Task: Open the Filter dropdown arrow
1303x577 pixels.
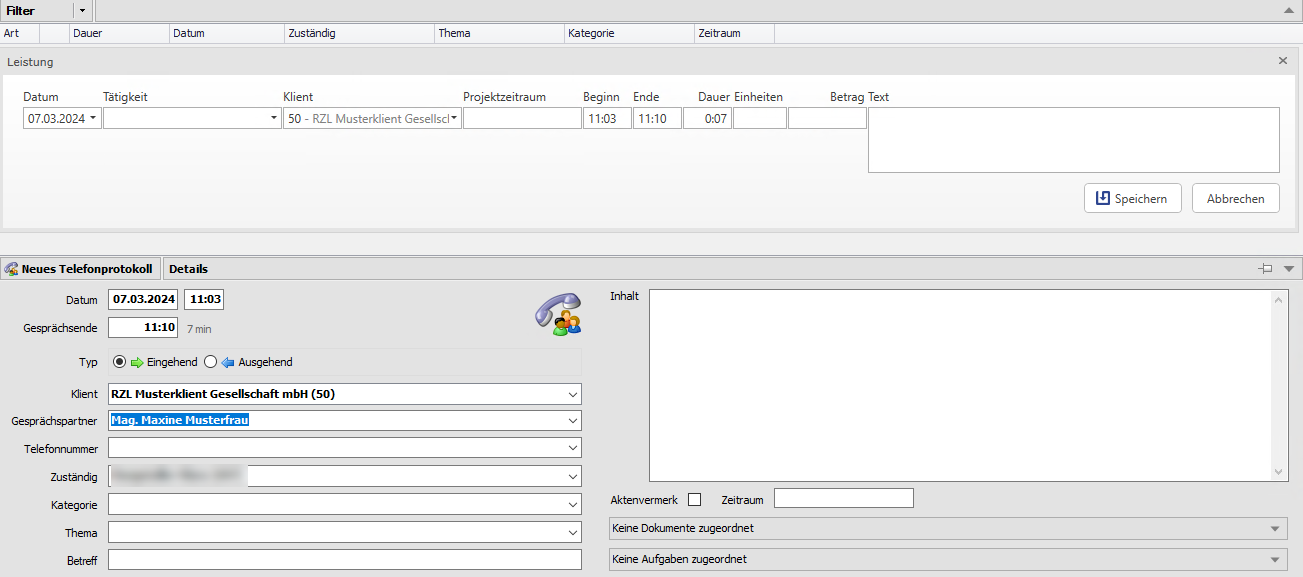Action: (x=82, y=9)
